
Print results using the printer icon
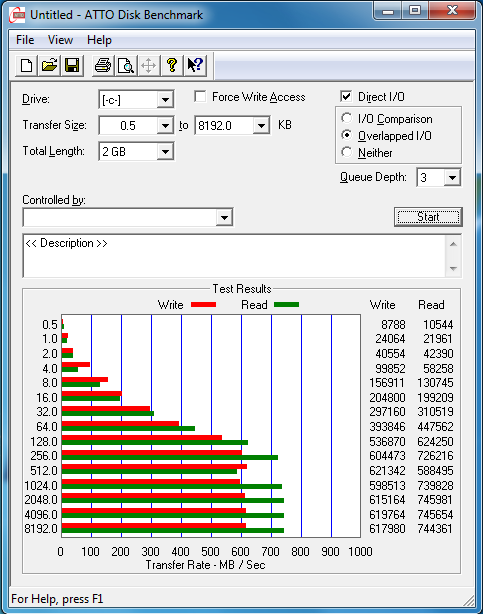tap(103, 65)
